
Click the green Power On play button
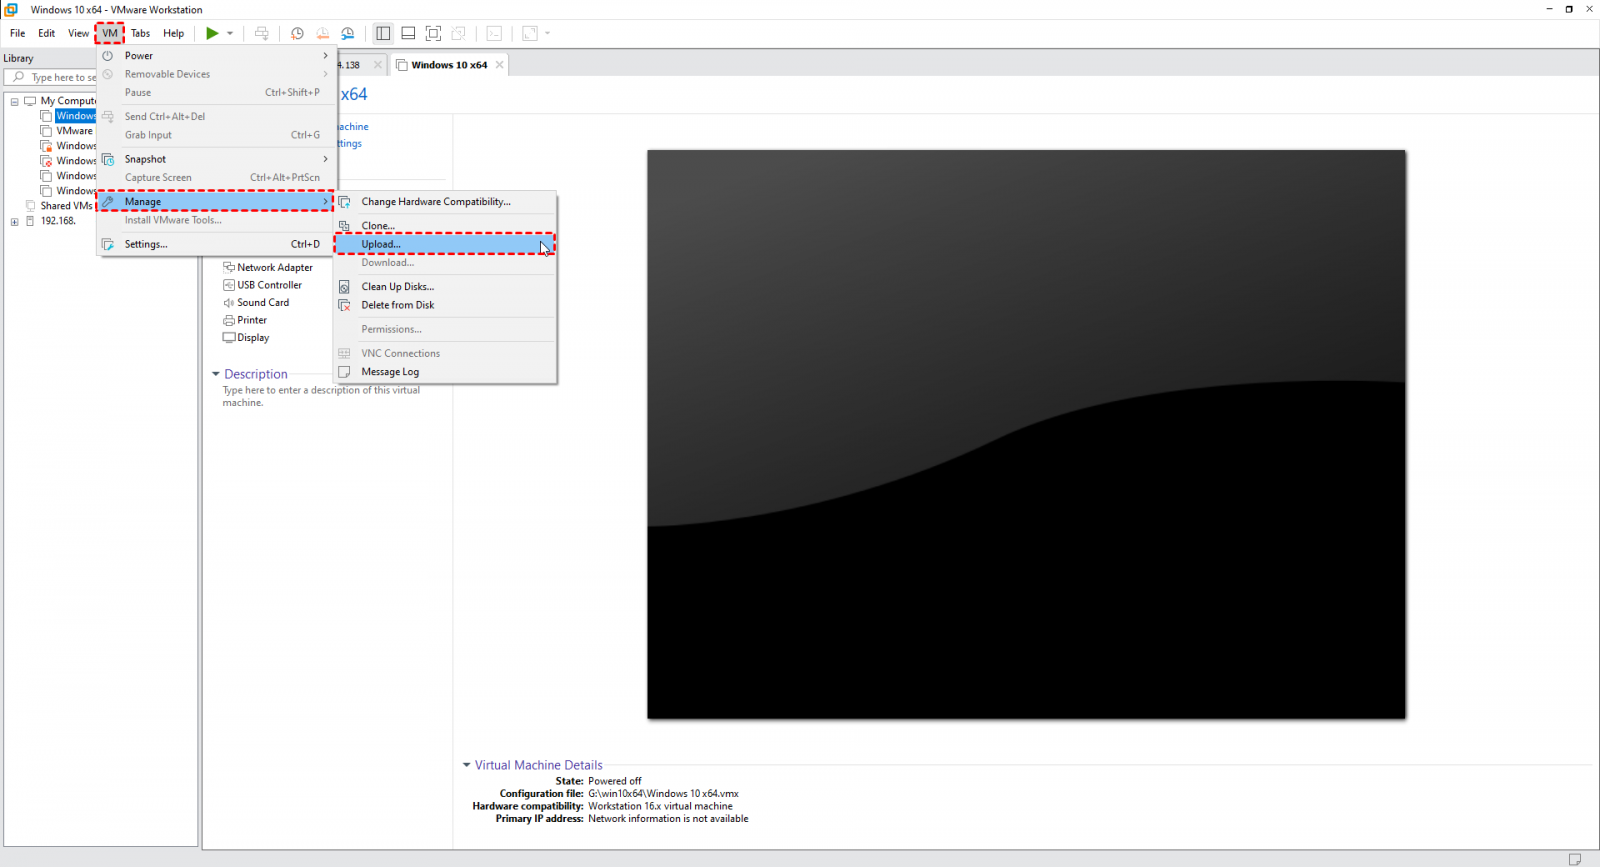[x=212, y=33]
